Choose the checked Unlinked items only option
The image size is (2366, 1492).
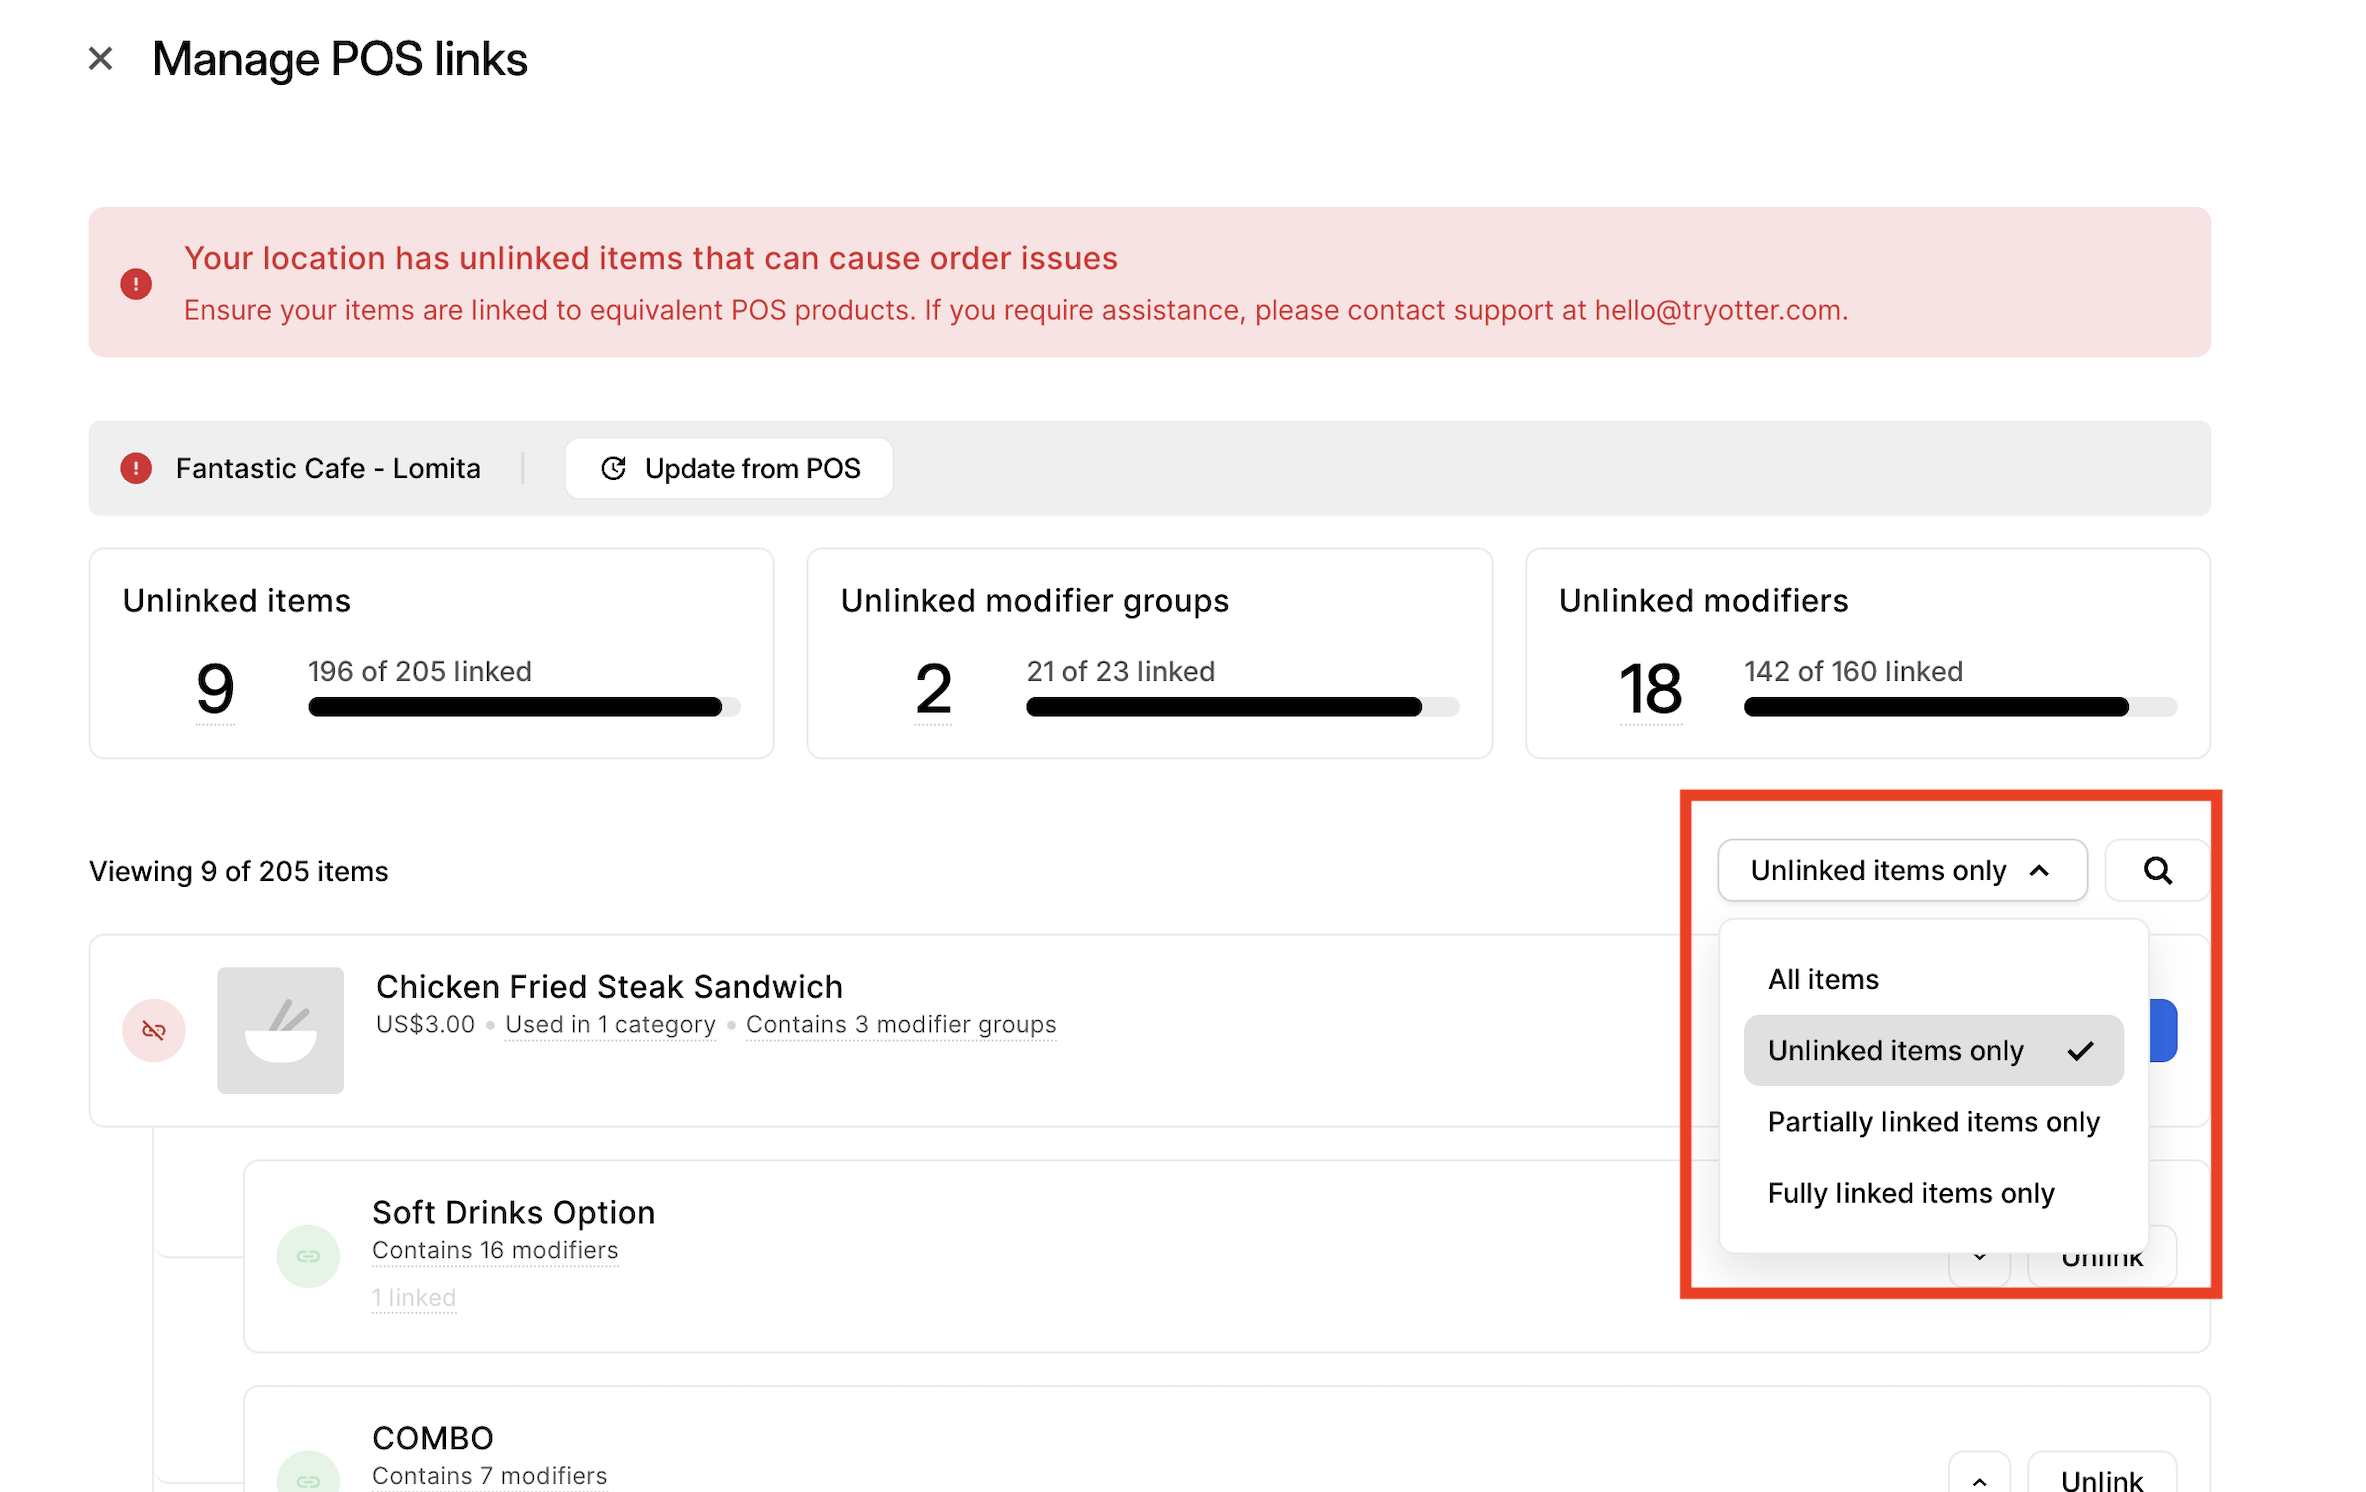[x=1932, y=1051]
